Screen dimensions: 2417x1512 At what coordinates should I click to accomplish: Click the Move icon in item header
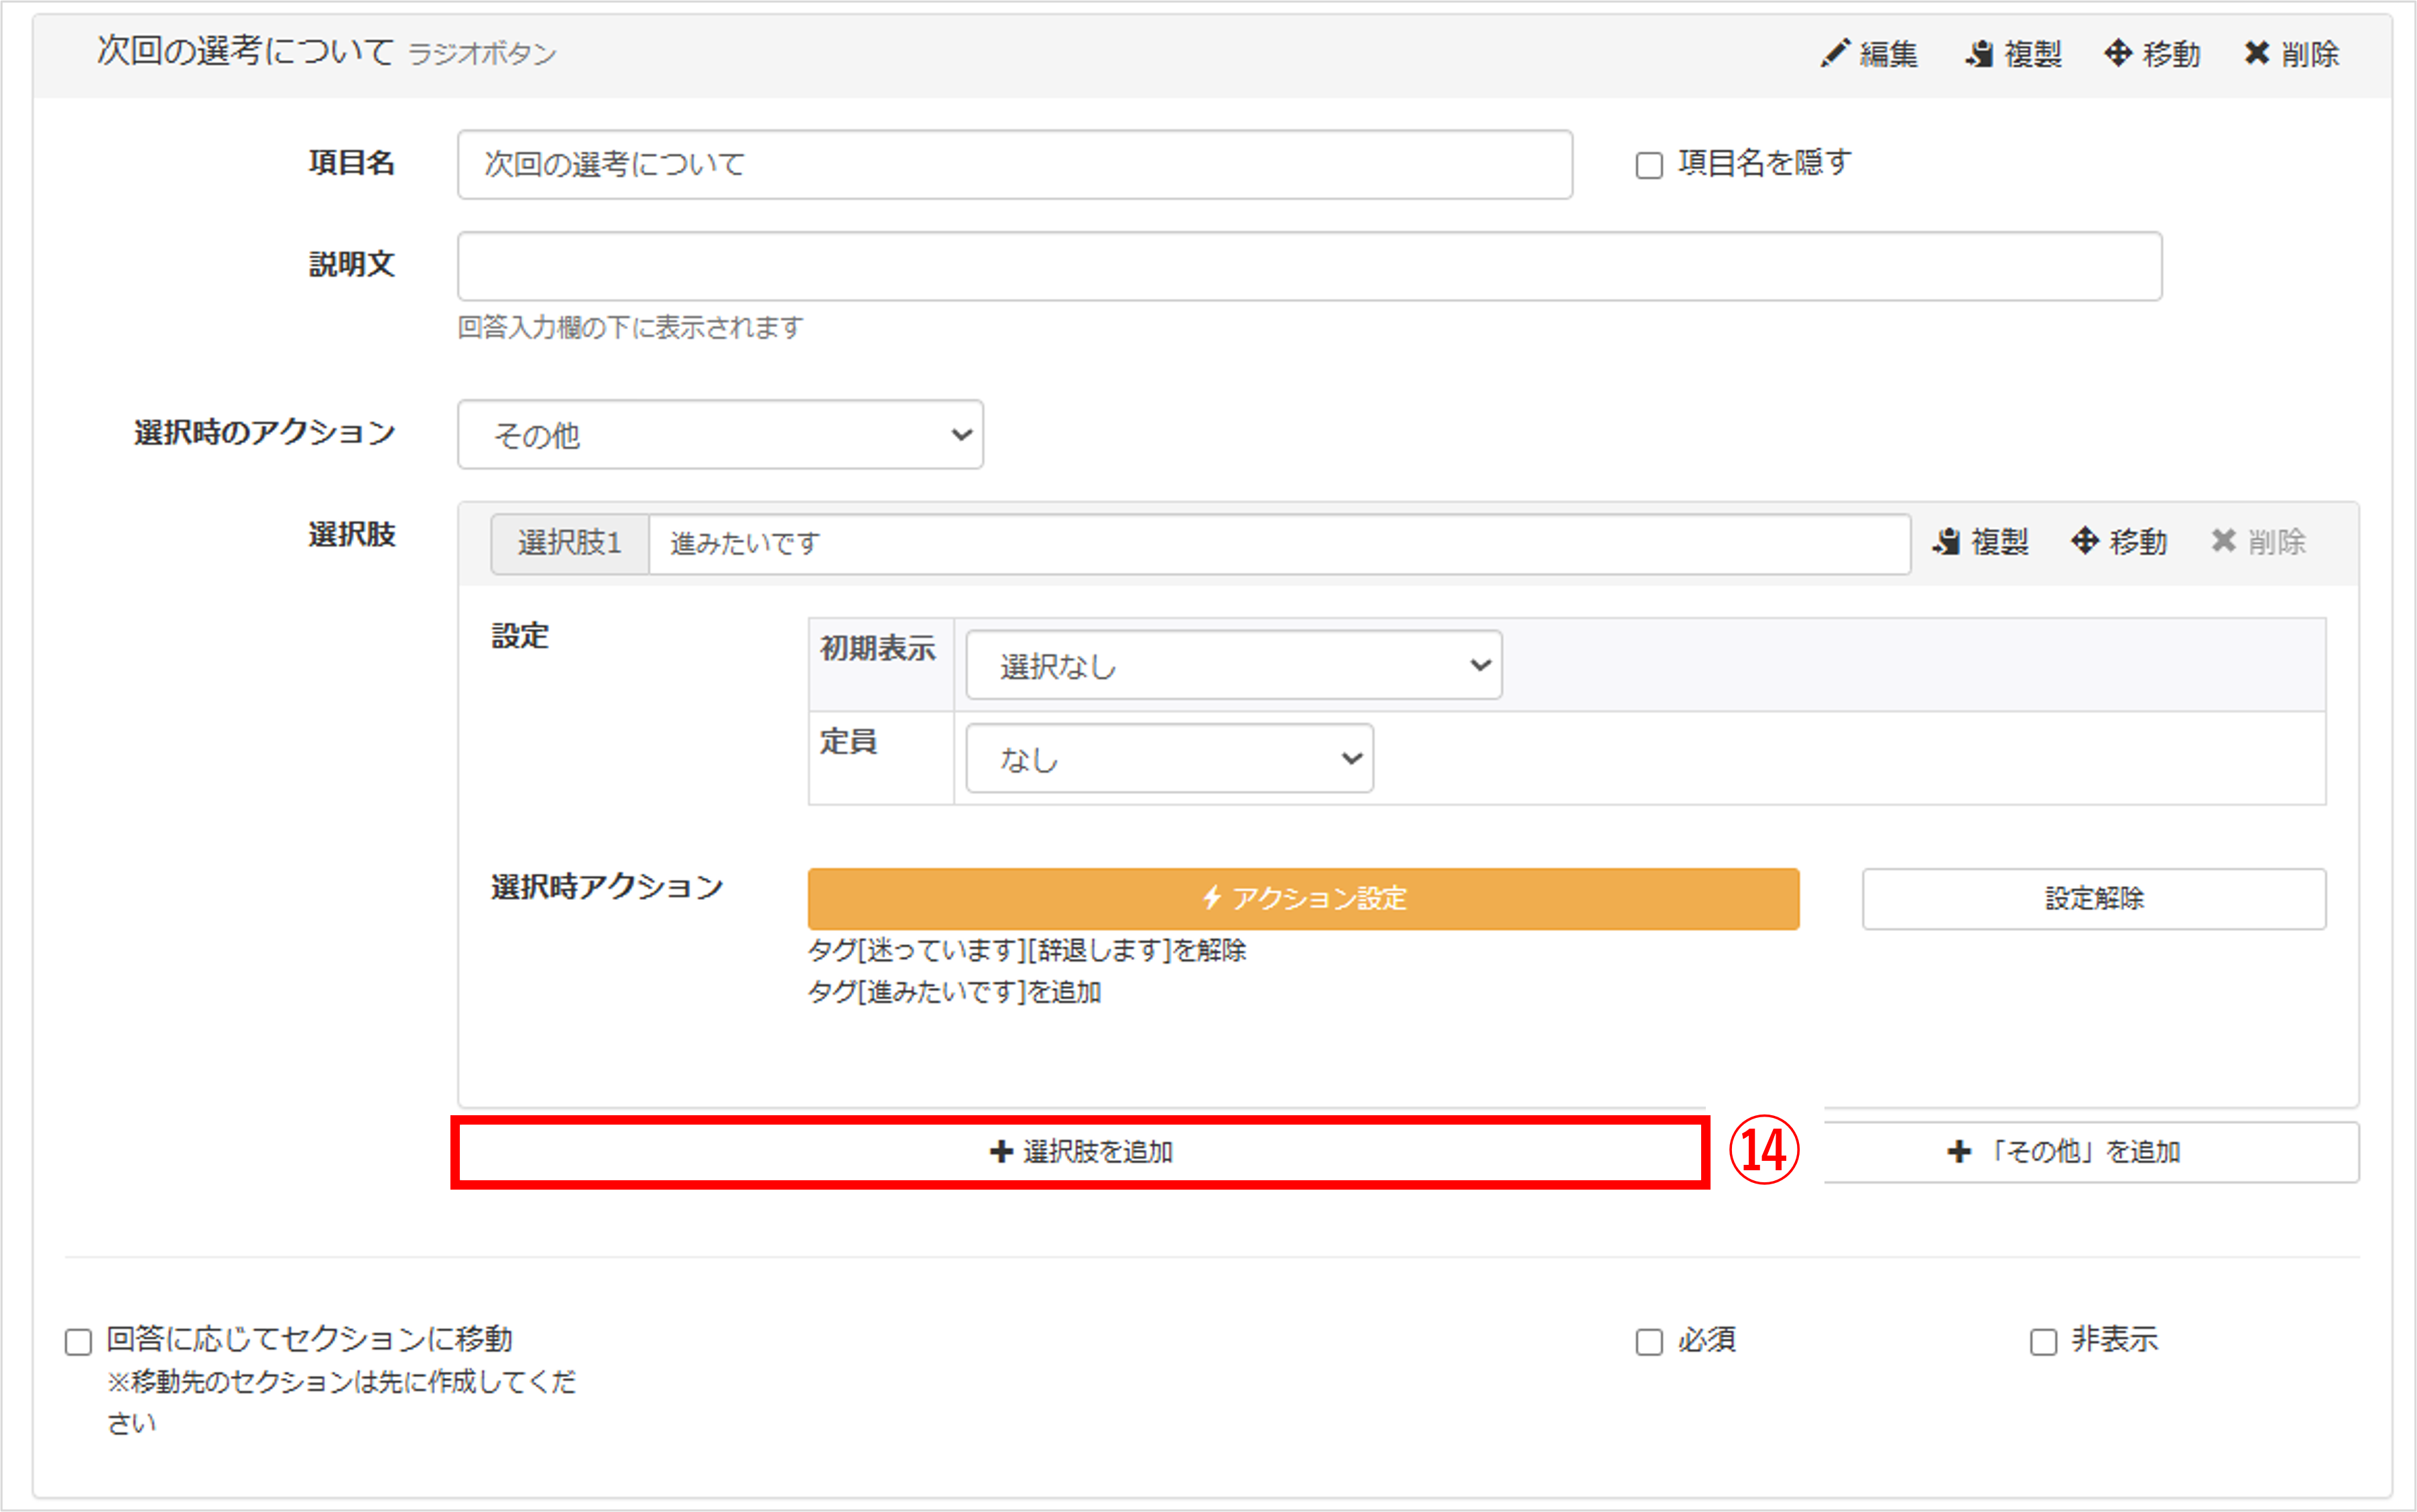pyautogui.click(x=2118, y=53)
